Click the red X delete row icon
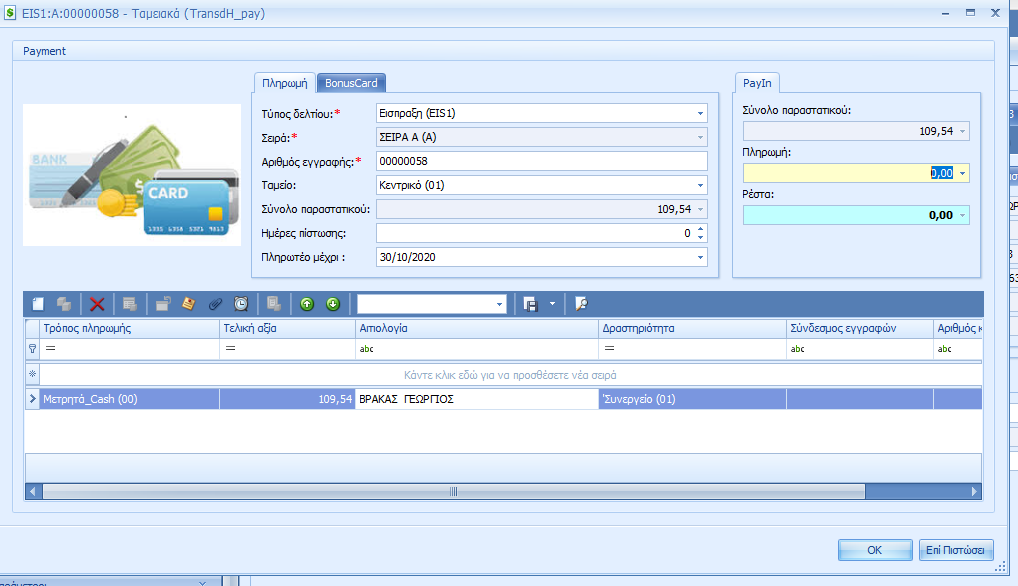The height and width of the screenshot is (586, 1018). pos(97,304)
